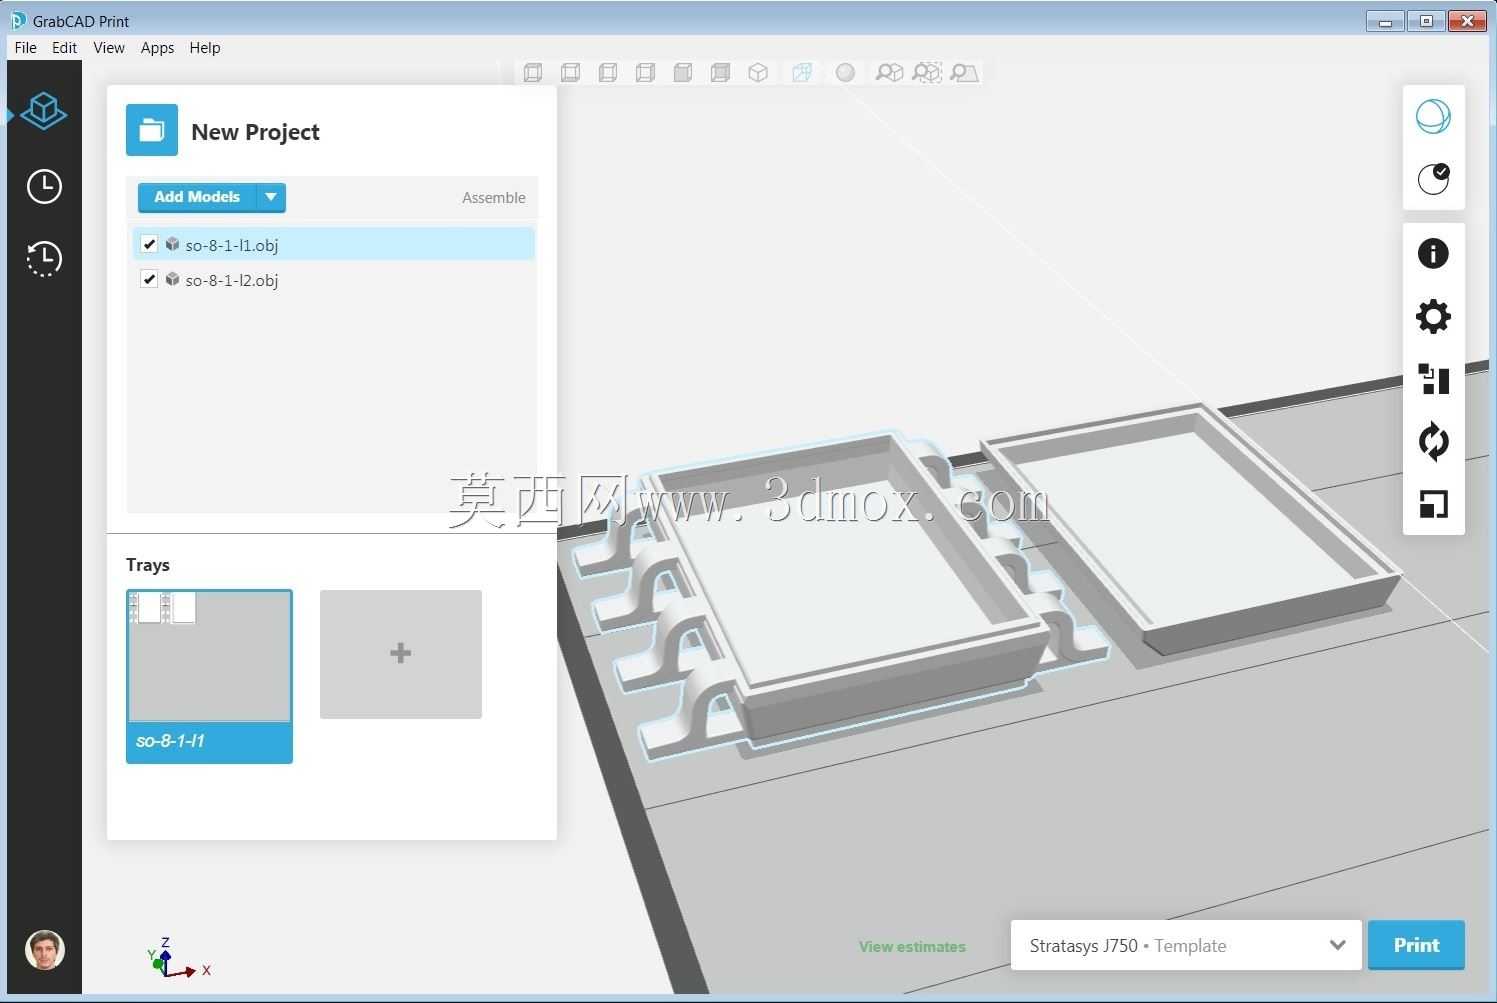Image resolution: width=1497 pixels, height=1003 pixels.
Task: Select the isometric view cube icon
Action: coord(758,72)
